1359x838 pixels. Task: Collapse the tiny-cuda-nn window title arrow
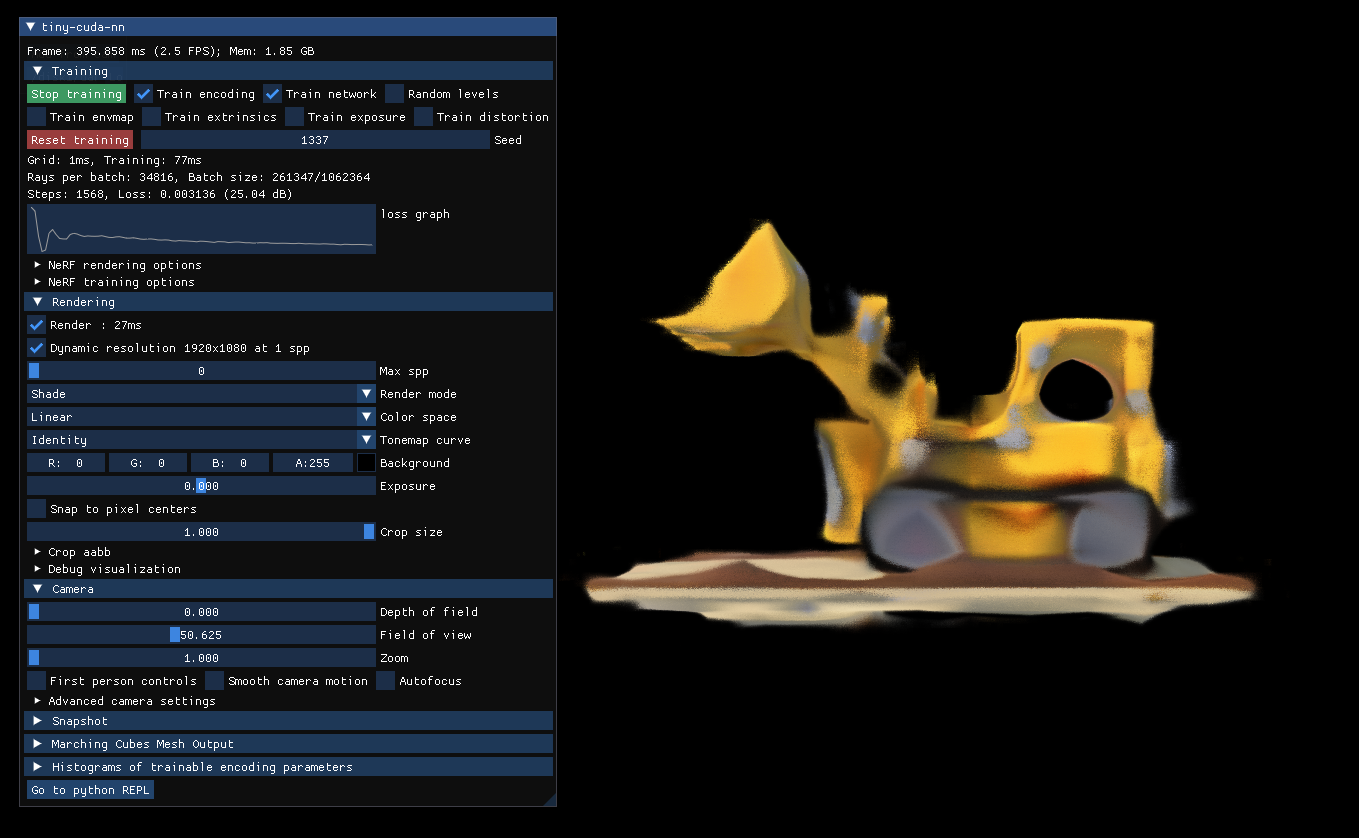point(31,27)
